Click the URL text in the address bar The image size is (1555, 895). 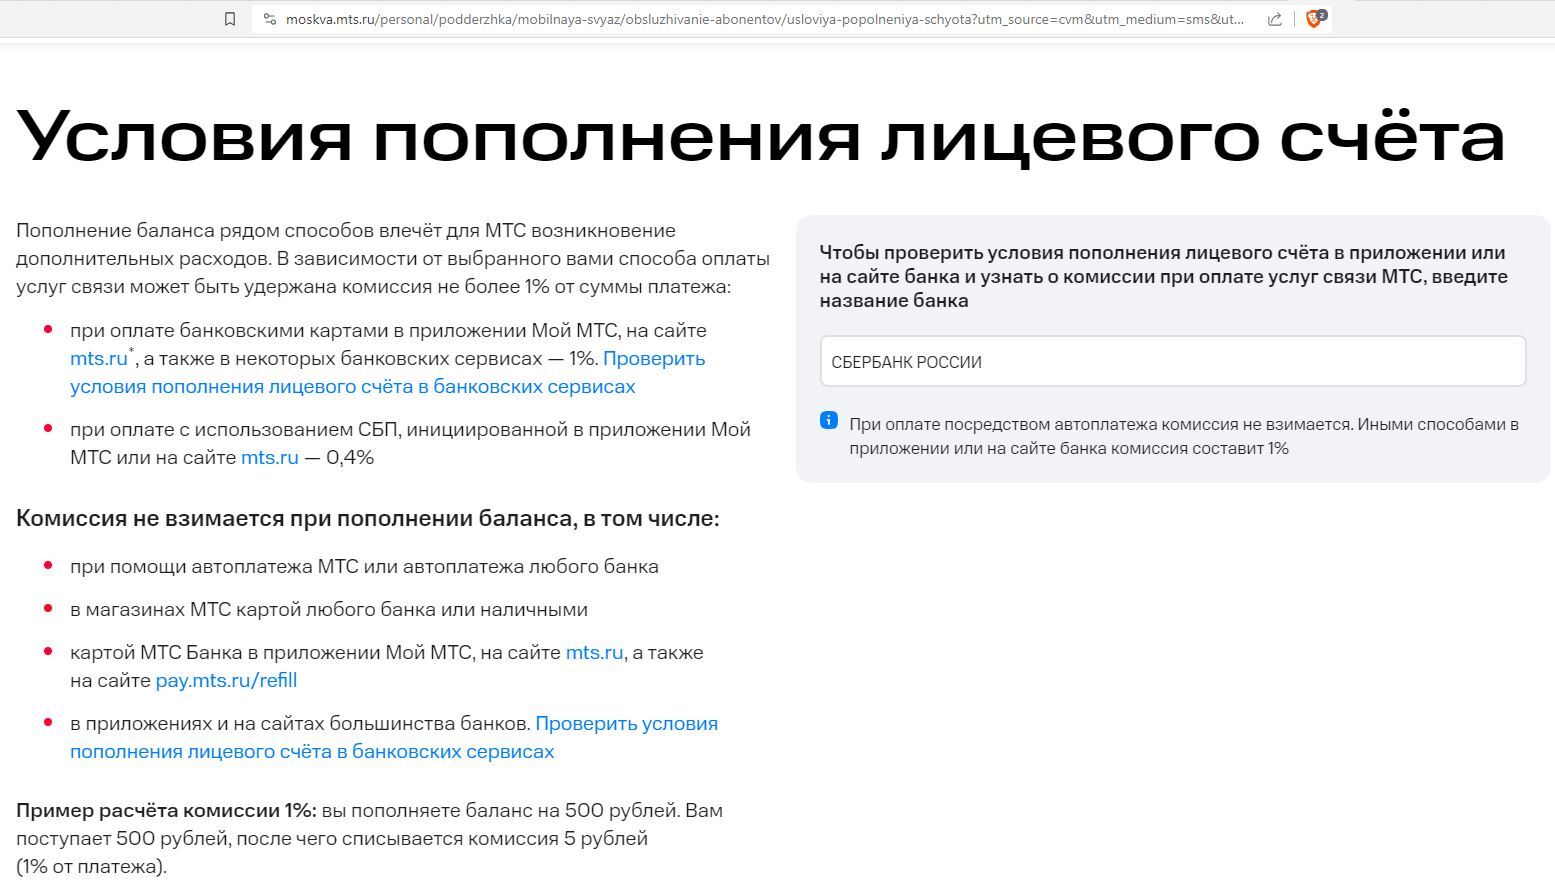765,19
